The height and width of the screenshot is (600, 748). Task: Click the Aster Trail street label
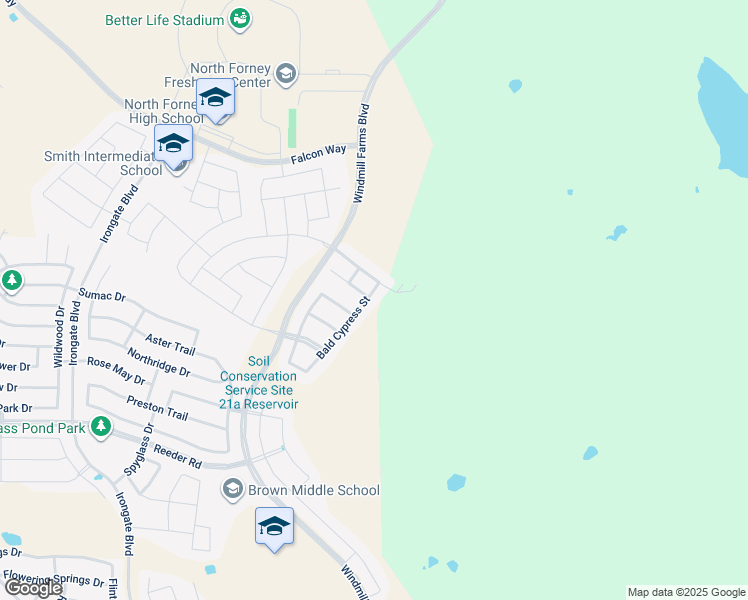click(170, 345)
